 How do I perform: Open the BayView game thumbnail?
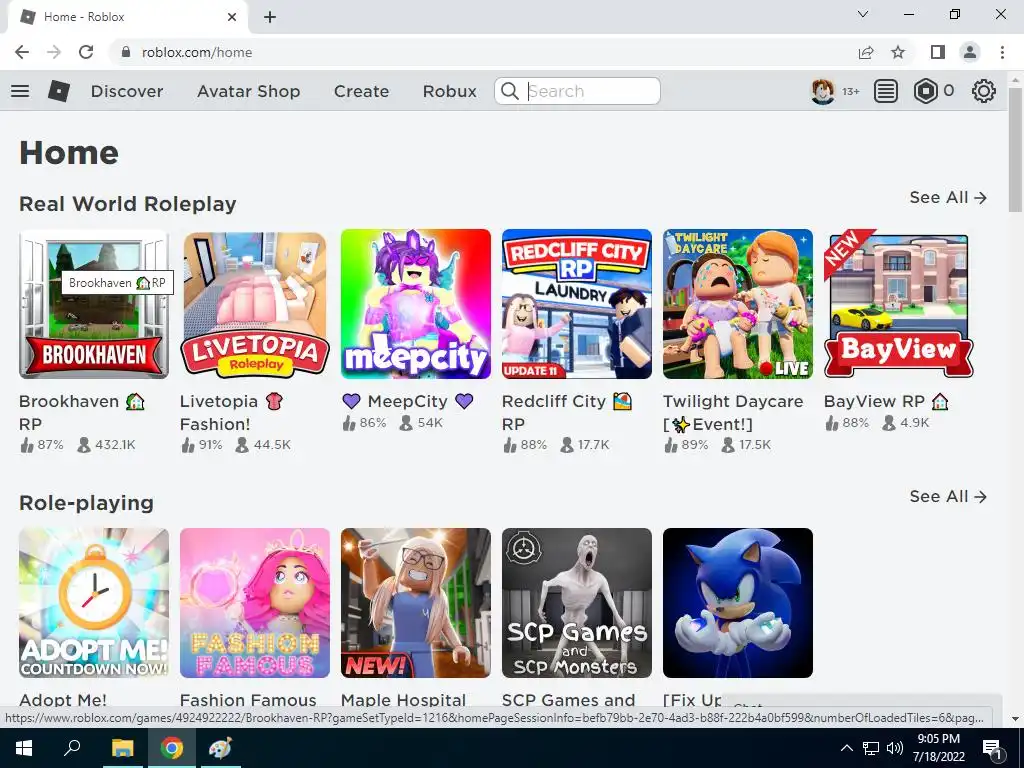[x=899, y=304]
